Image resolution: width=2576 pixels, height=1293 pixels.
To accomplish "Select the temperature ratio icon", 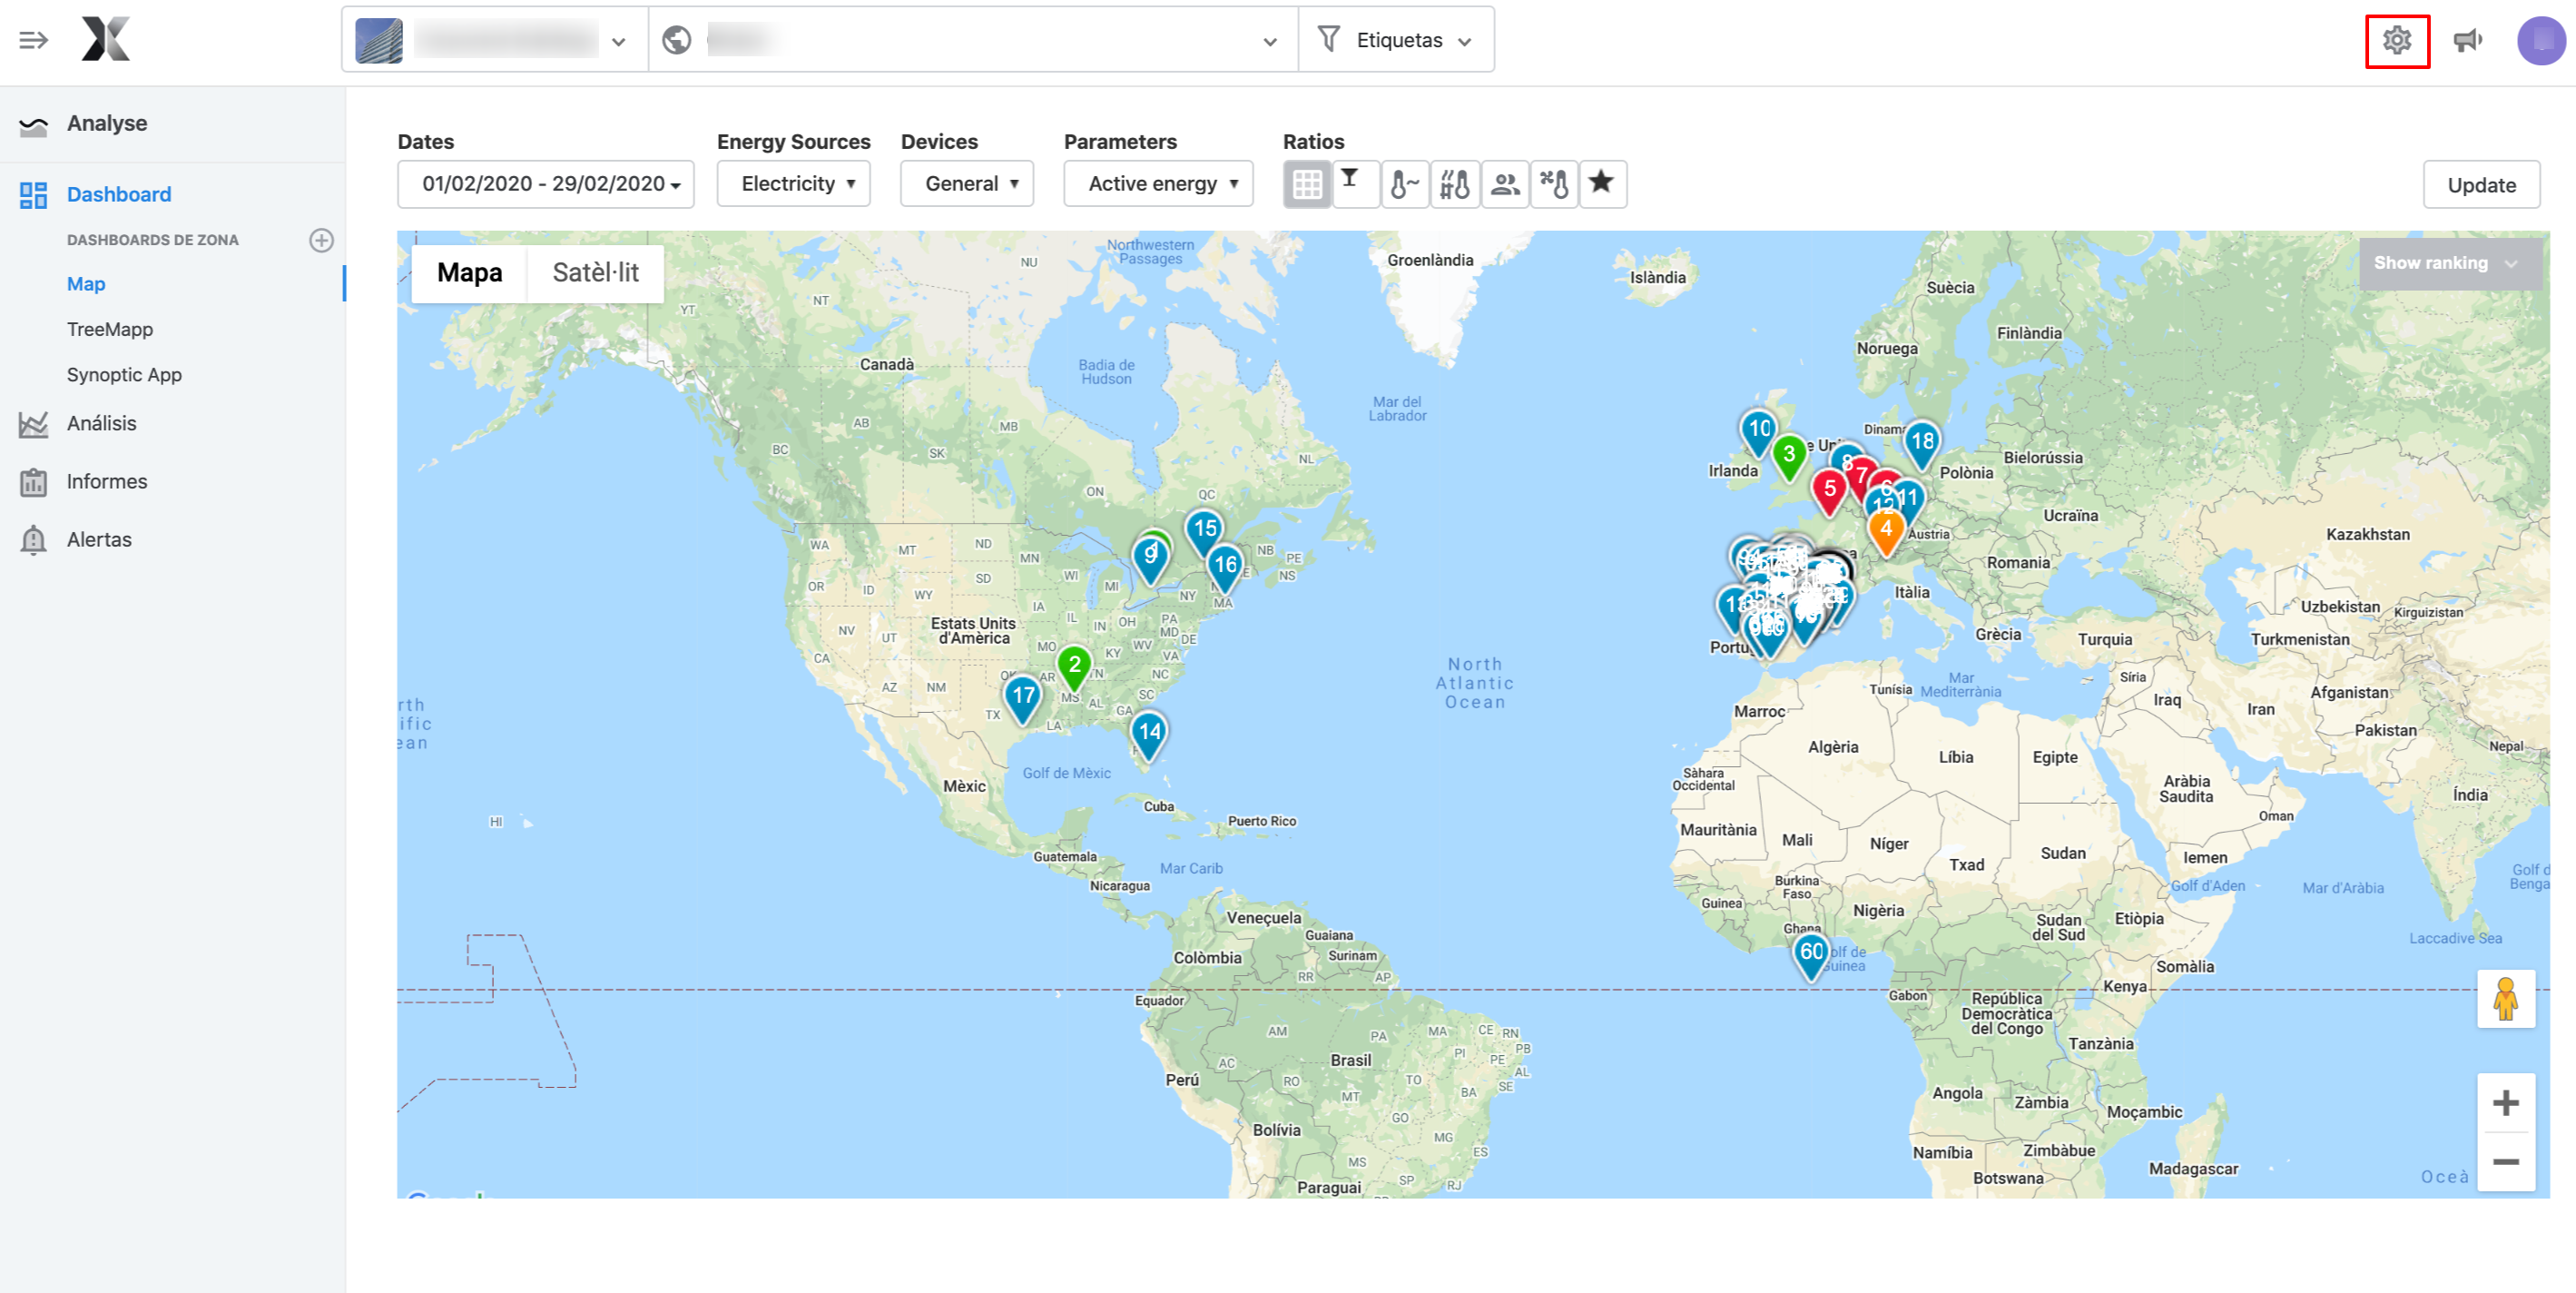I will (1405, 184).
